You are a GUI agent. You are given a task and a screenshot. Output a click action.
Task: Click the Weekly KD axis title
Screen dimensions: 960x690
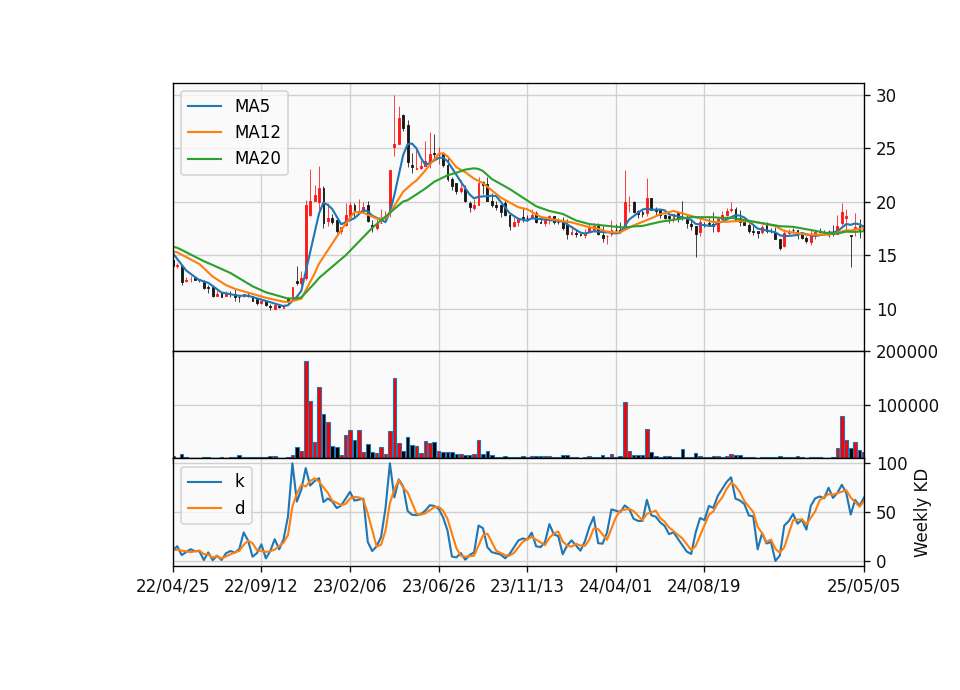[921, 514]
